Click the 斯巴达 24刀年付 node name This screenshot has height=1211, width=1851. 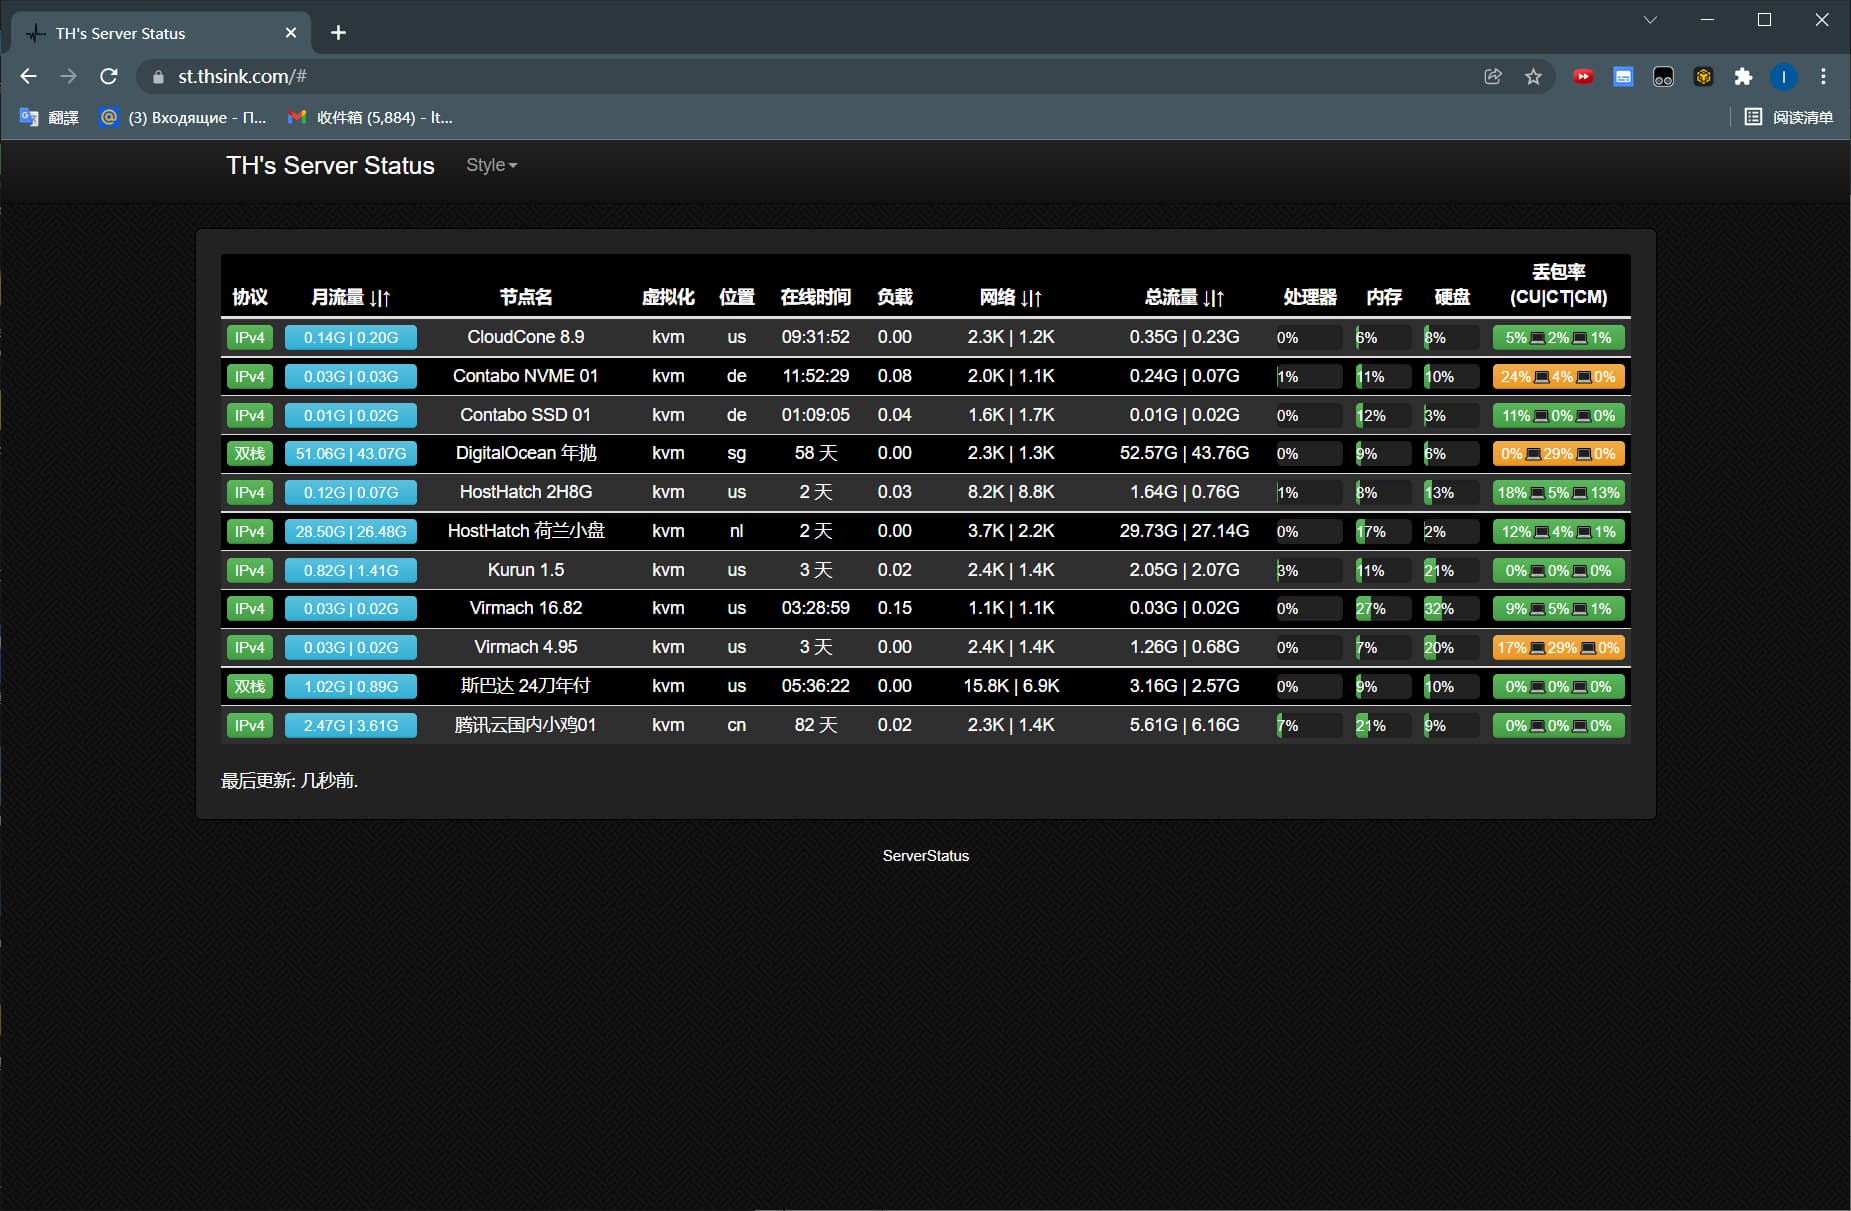pos(526,686)
